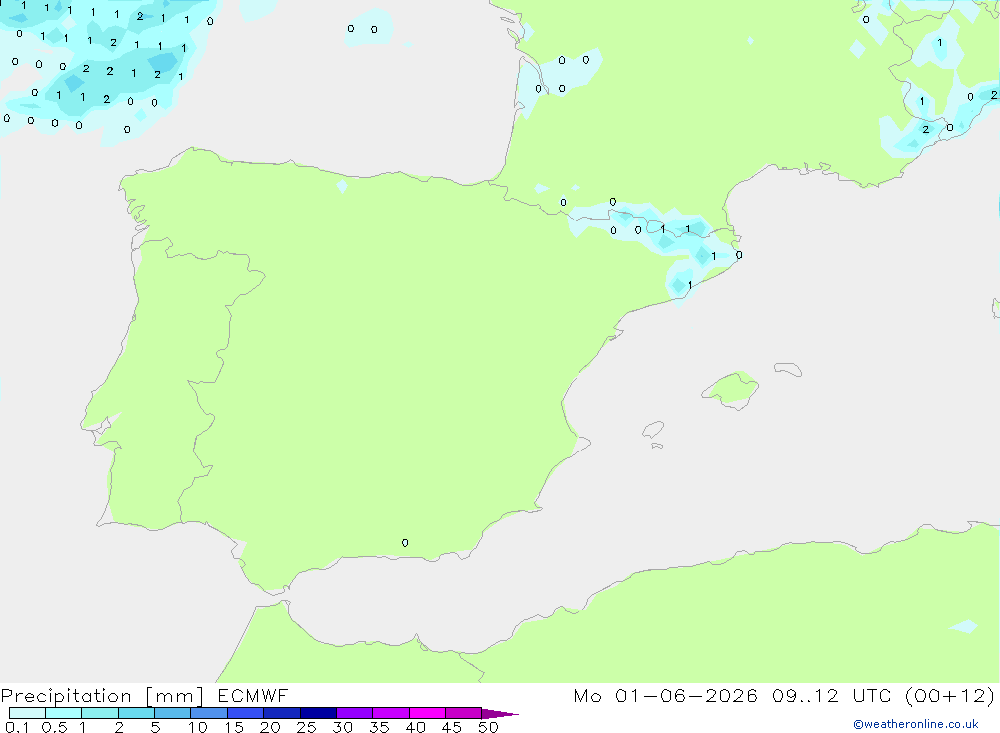
Task: Click the 'Precipitation' title word
Action: [x=66, y=696]
